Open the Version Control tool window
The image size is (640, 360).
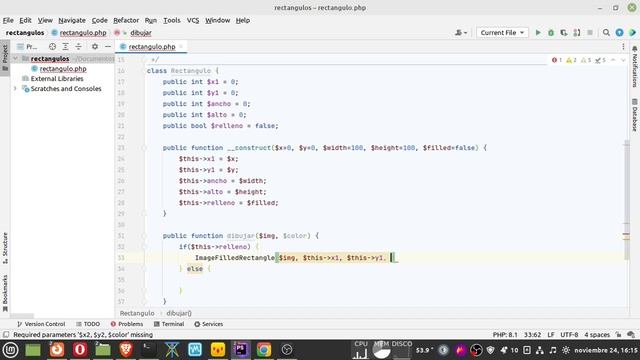pos(41,324)
